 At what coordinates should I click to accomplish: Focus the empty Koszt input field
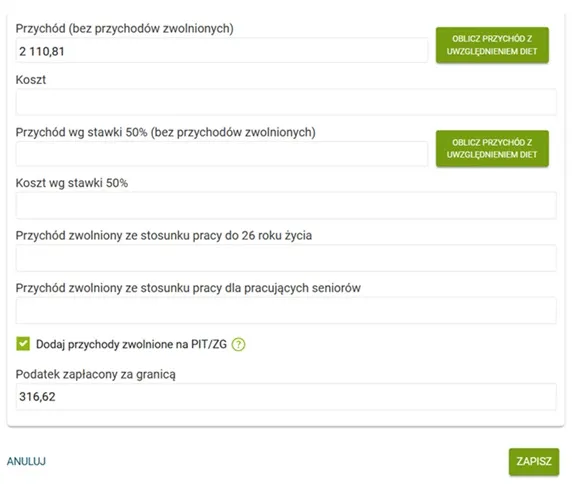(286, 102)
